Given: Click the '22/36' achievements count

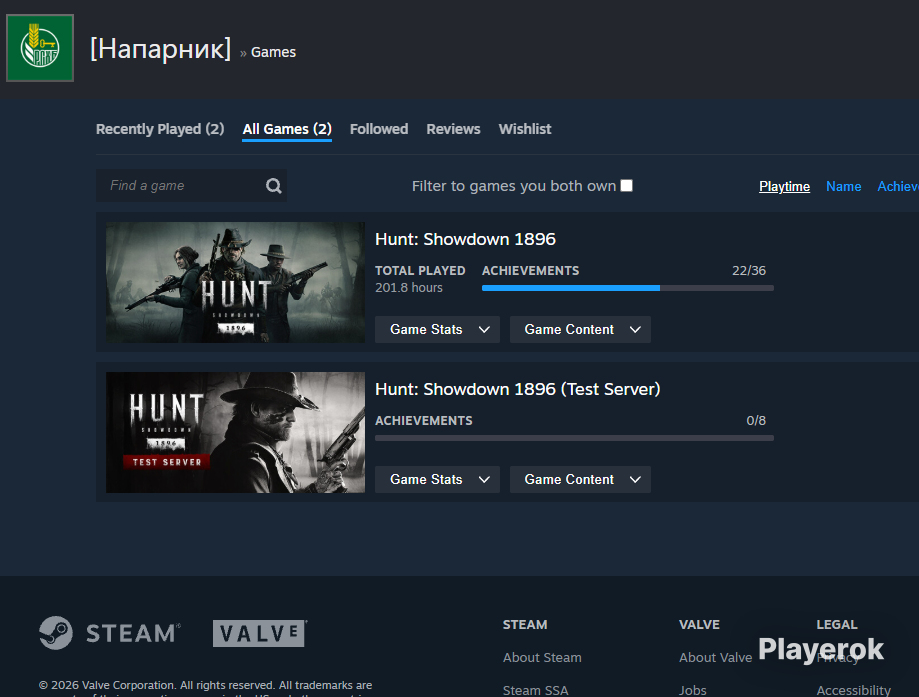Looking at the screenshot, I should tap(749, 270).
